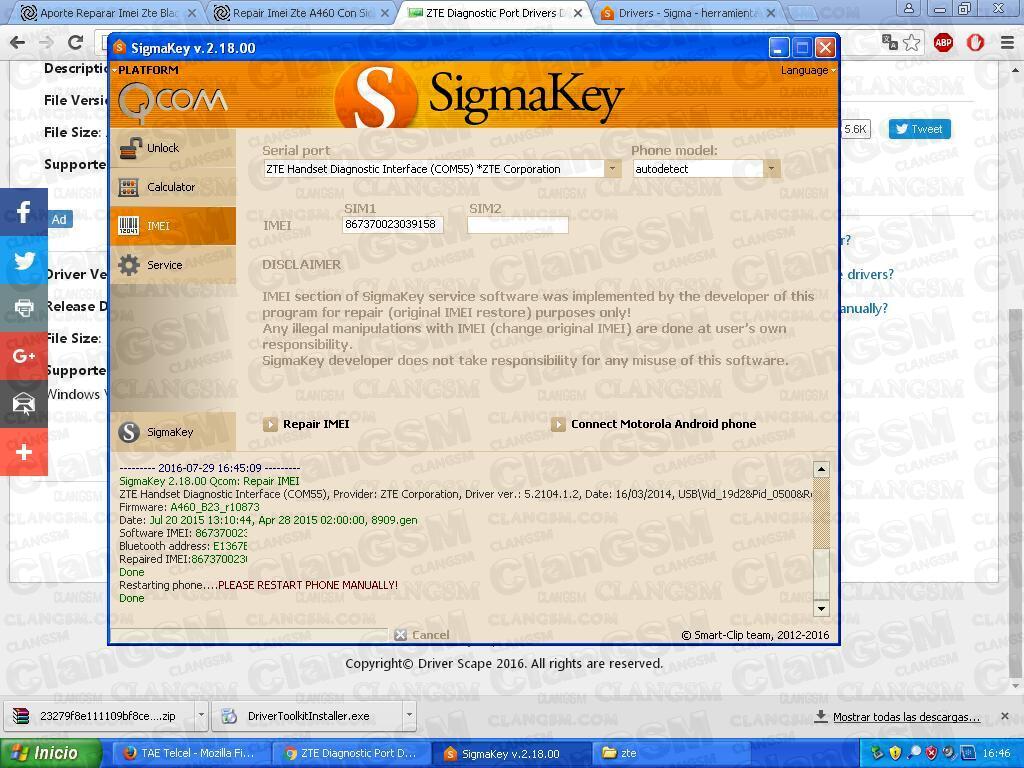
Task: Close the browser downloads bar
Action: click(x=1005, y=716)
